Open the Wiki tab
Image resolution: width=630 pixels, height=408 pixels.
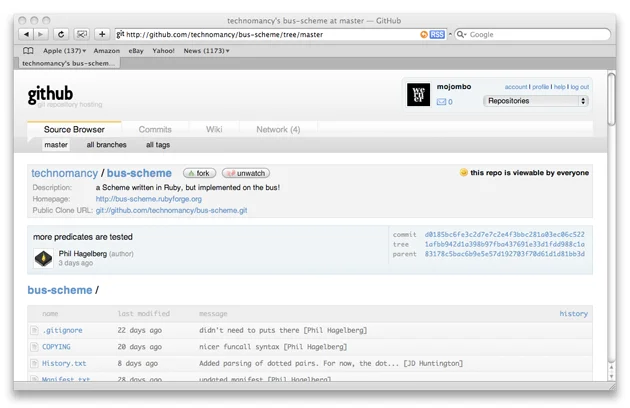214,129
